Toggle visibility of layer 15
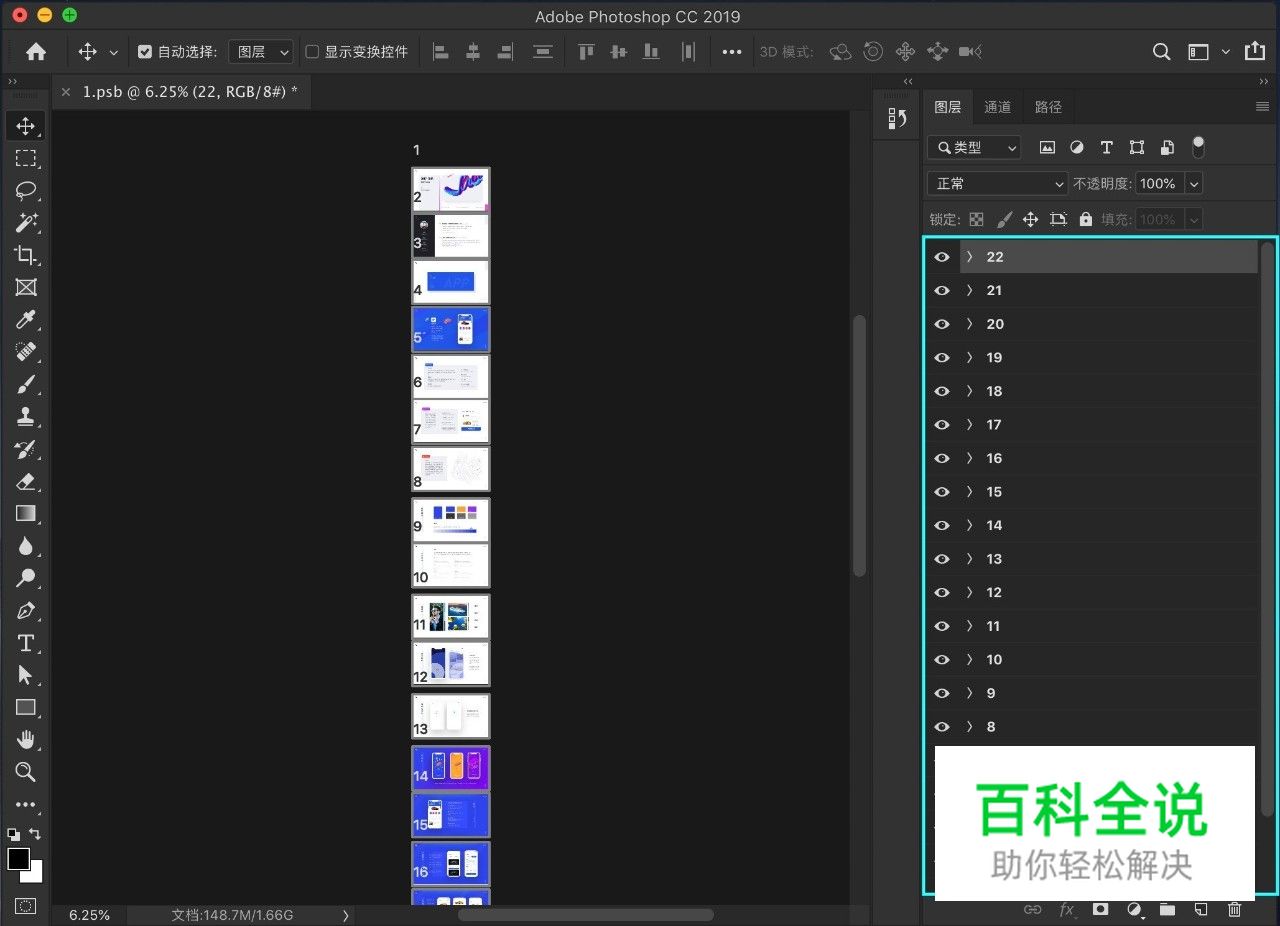Image resolution: width=1280 pixels, height=926 pixels. [941, 491]
